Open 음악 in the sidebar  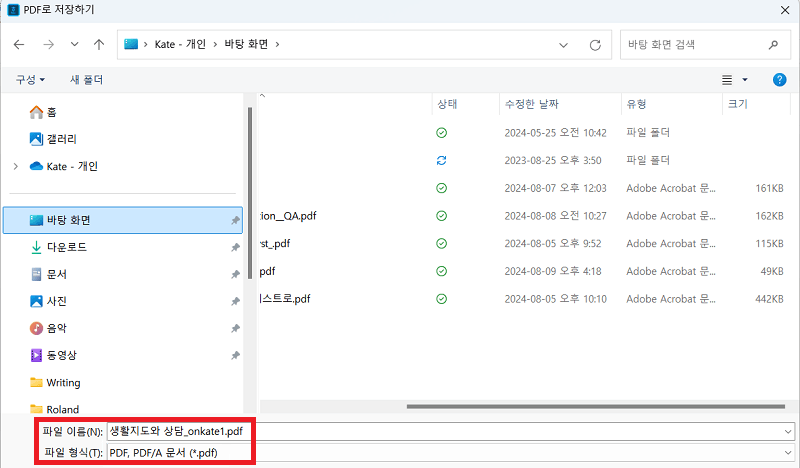(x=48, y=328)
